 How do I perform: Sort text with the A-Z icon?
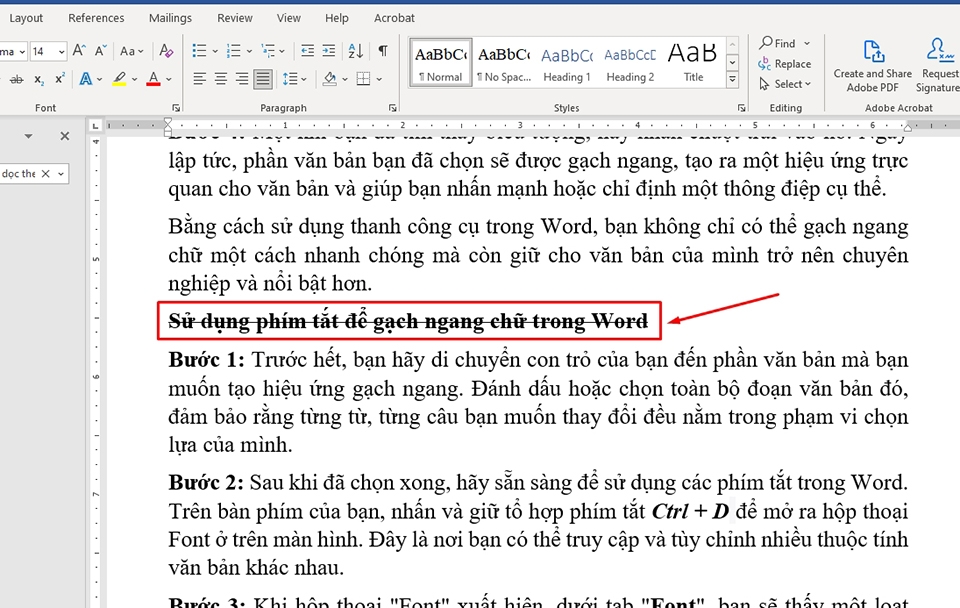click(356, 51)
